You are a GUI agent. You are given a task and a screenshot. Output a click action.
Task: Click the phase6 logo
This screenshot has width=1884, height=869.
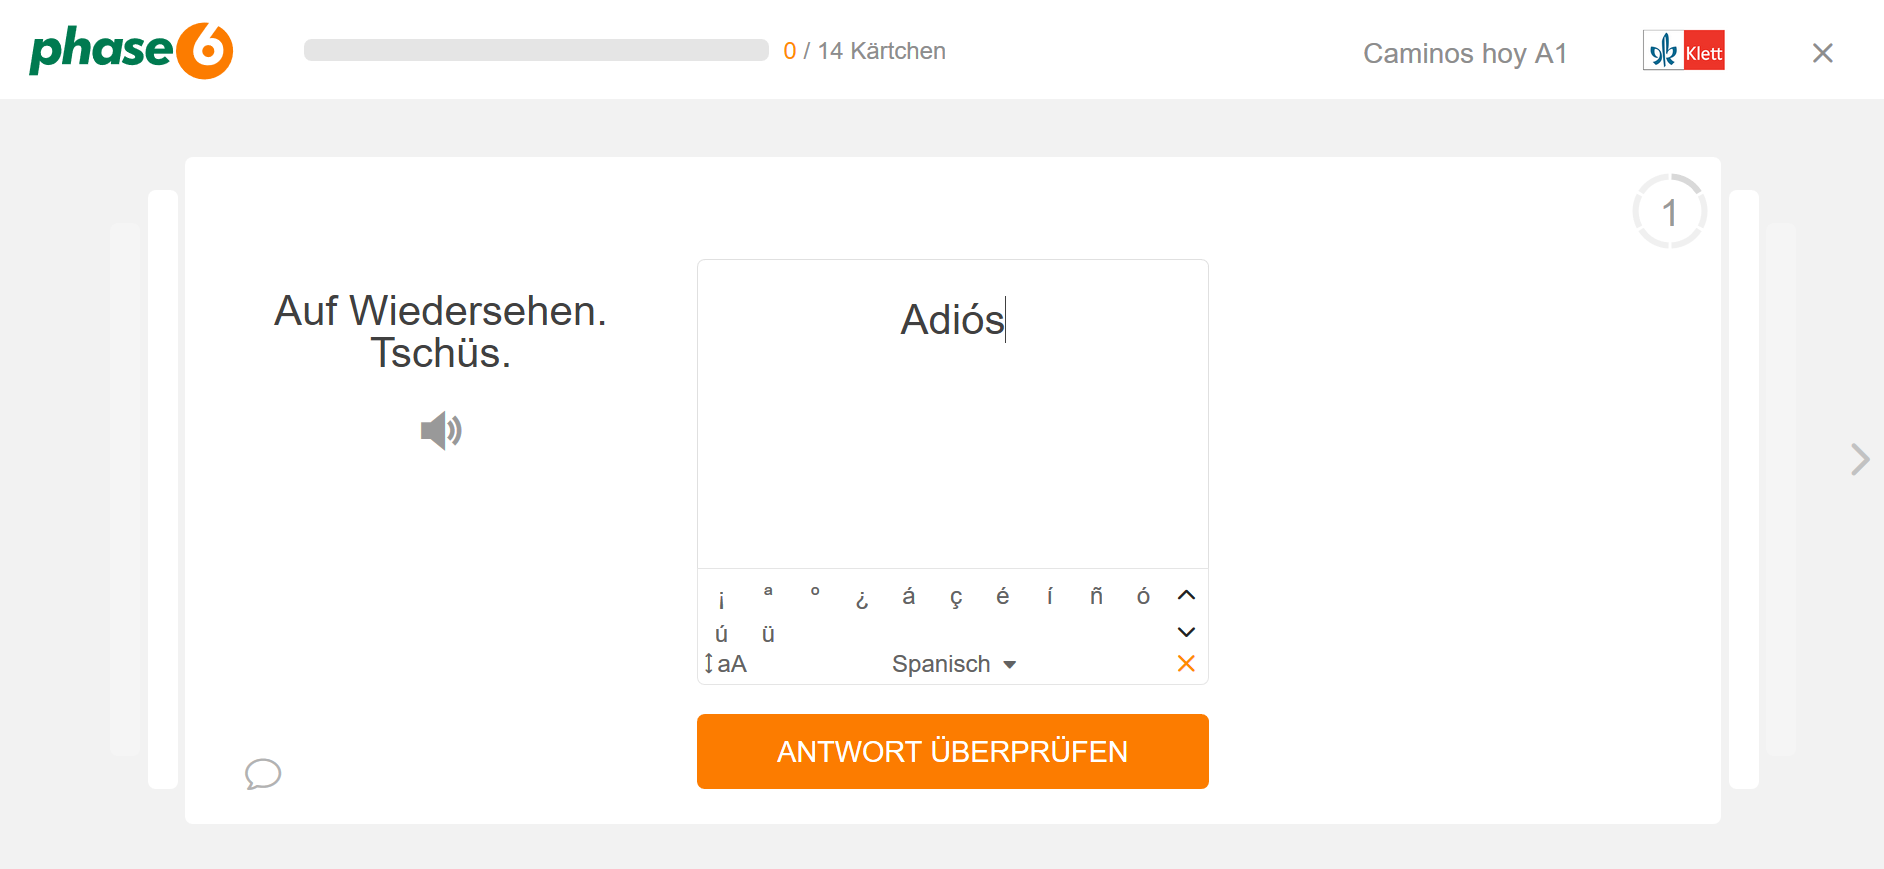[x=130, y=49]
